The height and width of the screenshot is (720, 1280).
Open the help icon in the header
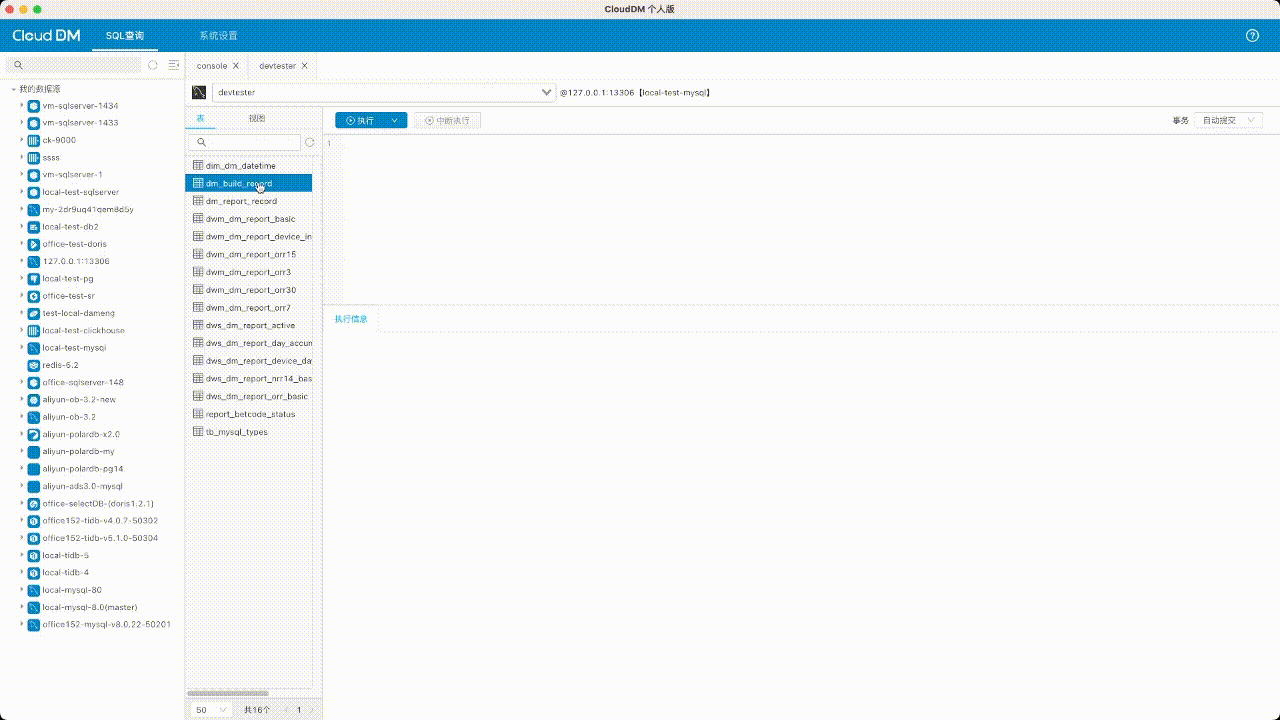click(x=1252, y=35)
